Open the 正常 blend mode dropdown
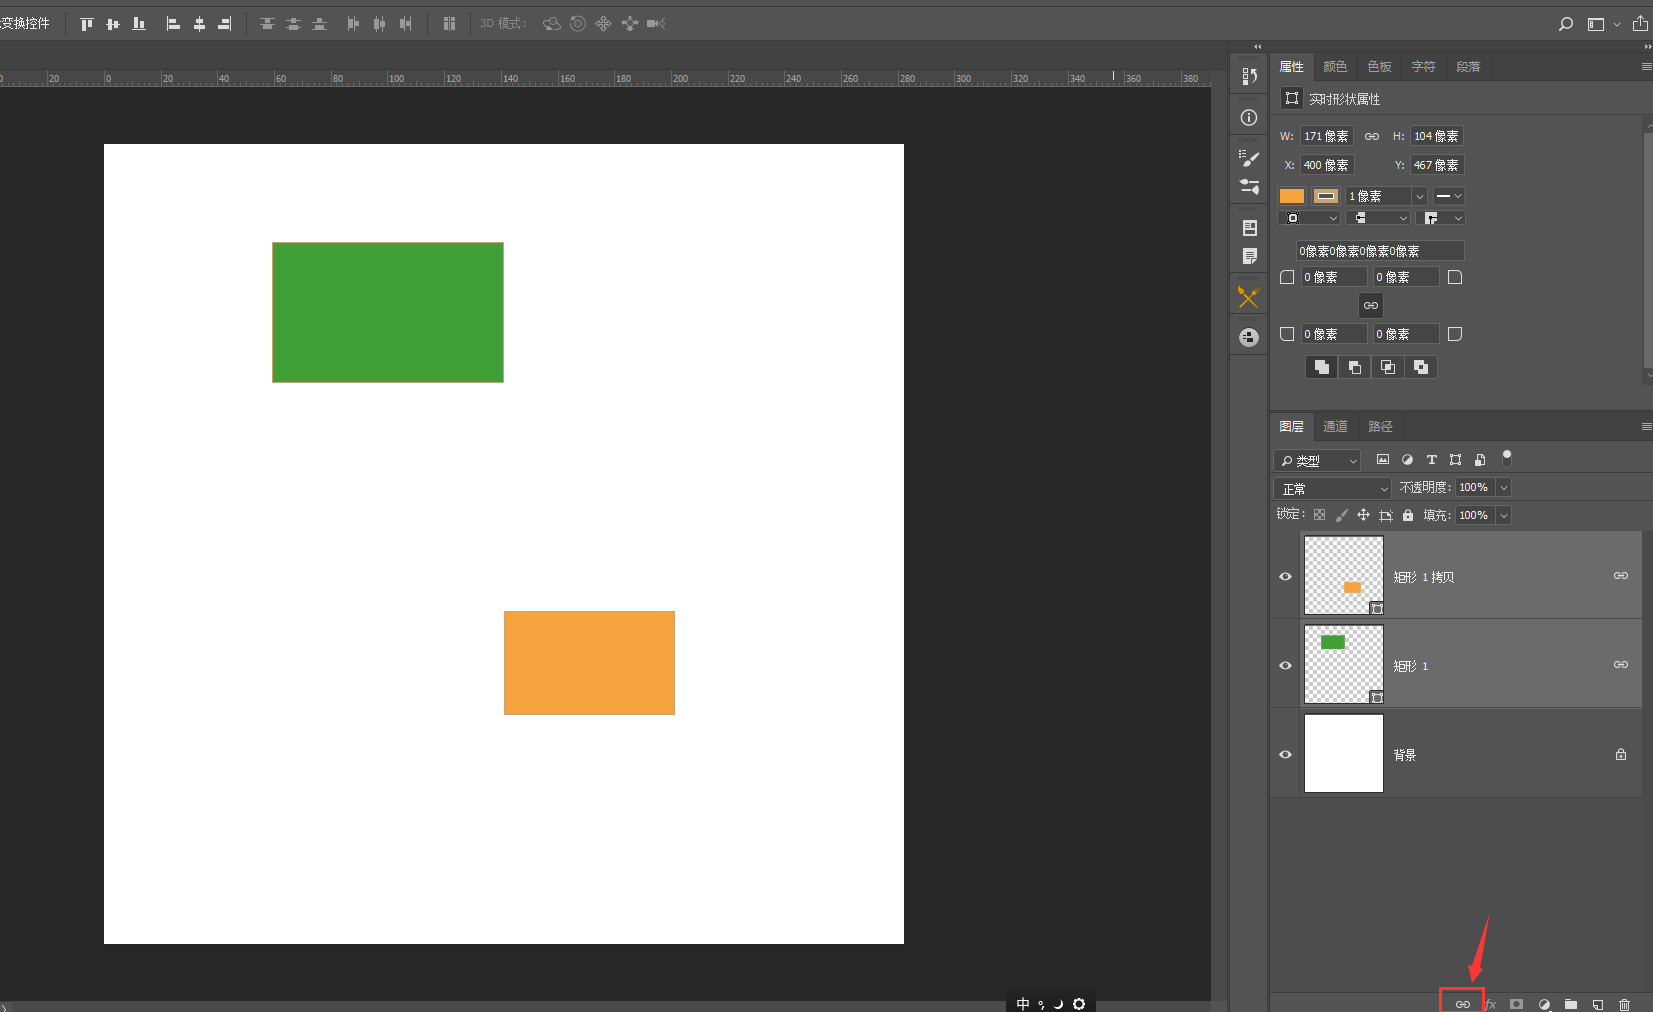The width and height of the screenshot is (1653, 1012). (1333, 488)
